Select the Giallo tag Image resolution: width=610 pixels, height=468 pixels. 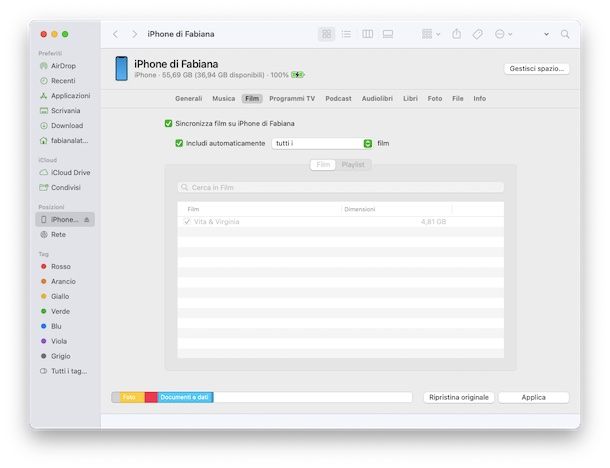[55, 296]
